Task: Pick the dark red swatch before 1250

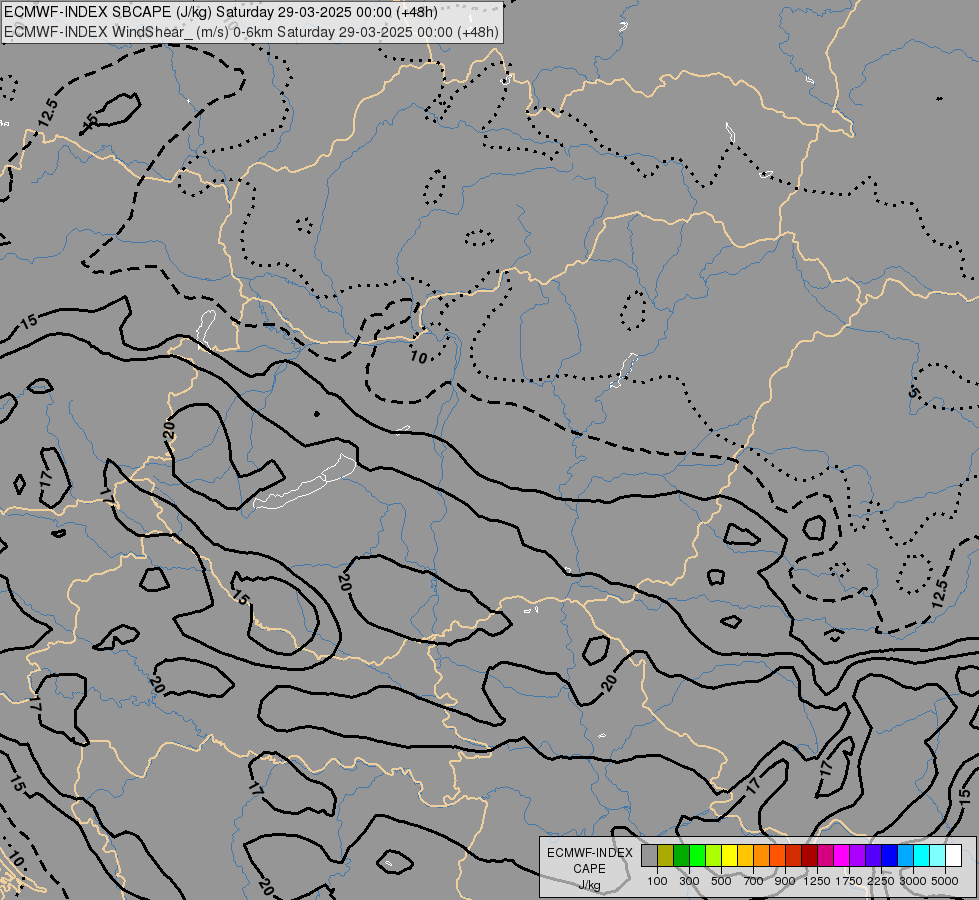Action: [809, 856]
